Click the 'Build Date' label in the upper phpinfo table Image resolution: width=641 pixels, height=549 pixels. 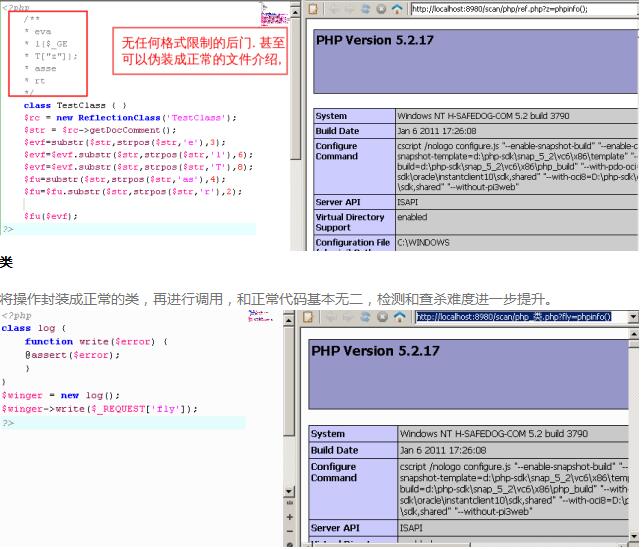(x=337, y=131)
